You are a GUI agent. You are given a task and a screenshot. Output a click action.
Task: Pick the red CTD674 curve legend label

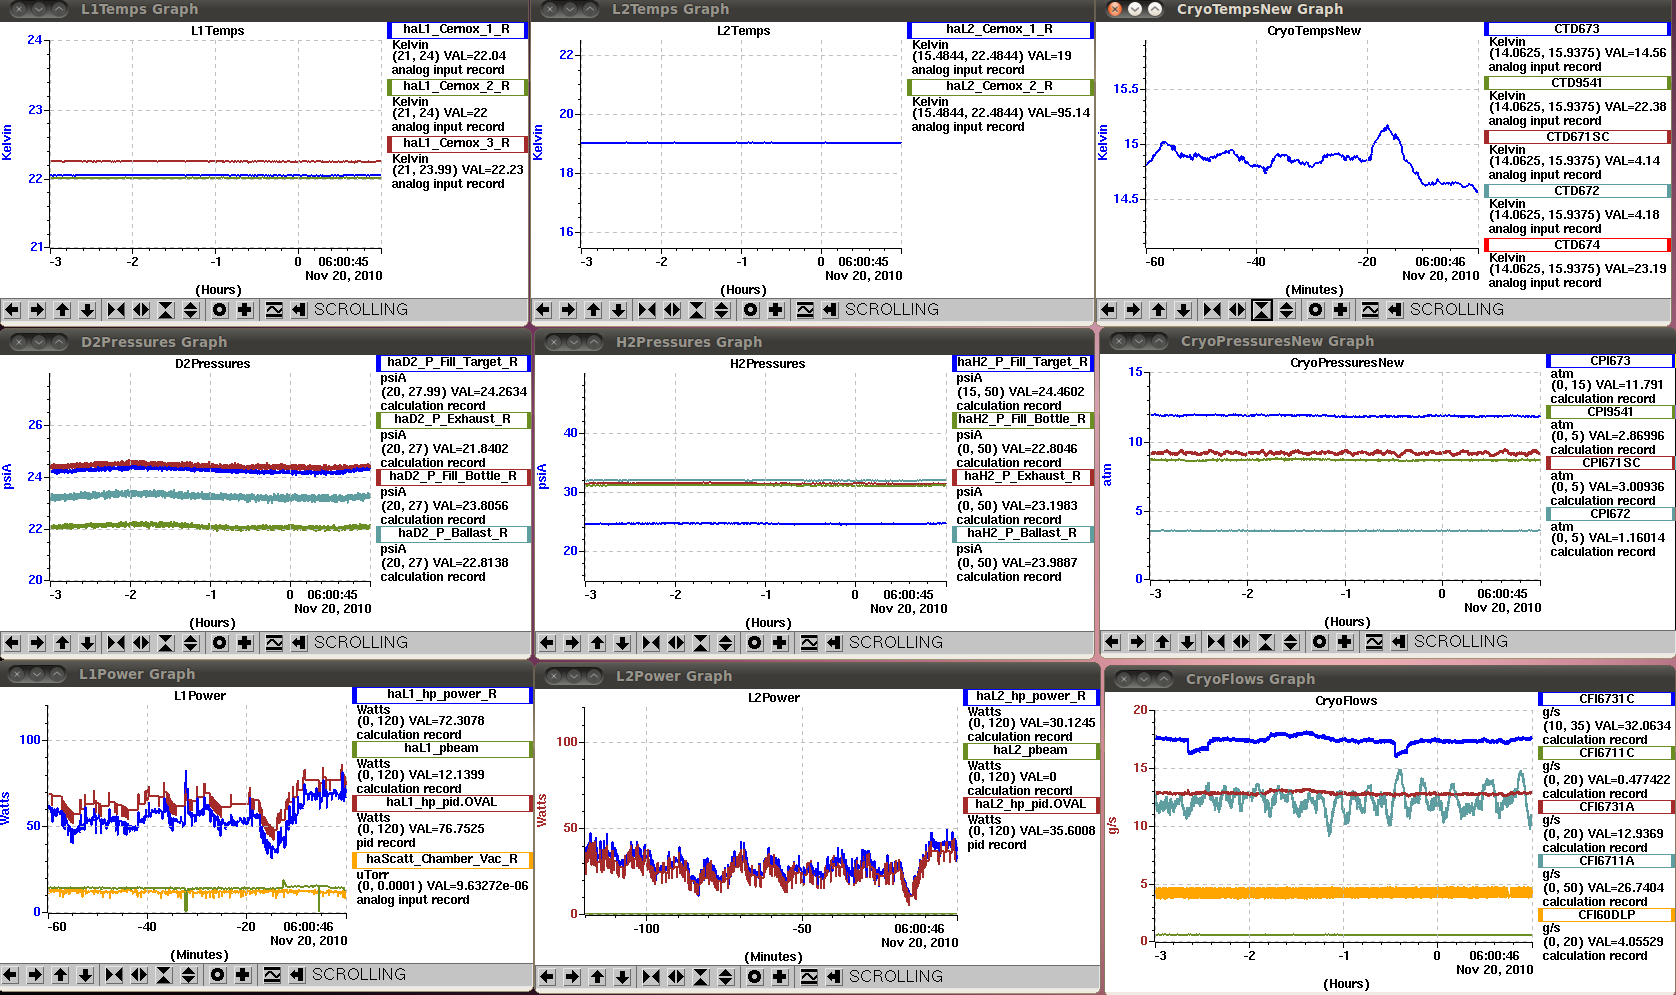pyautogui.click(x=1577, y=245)
